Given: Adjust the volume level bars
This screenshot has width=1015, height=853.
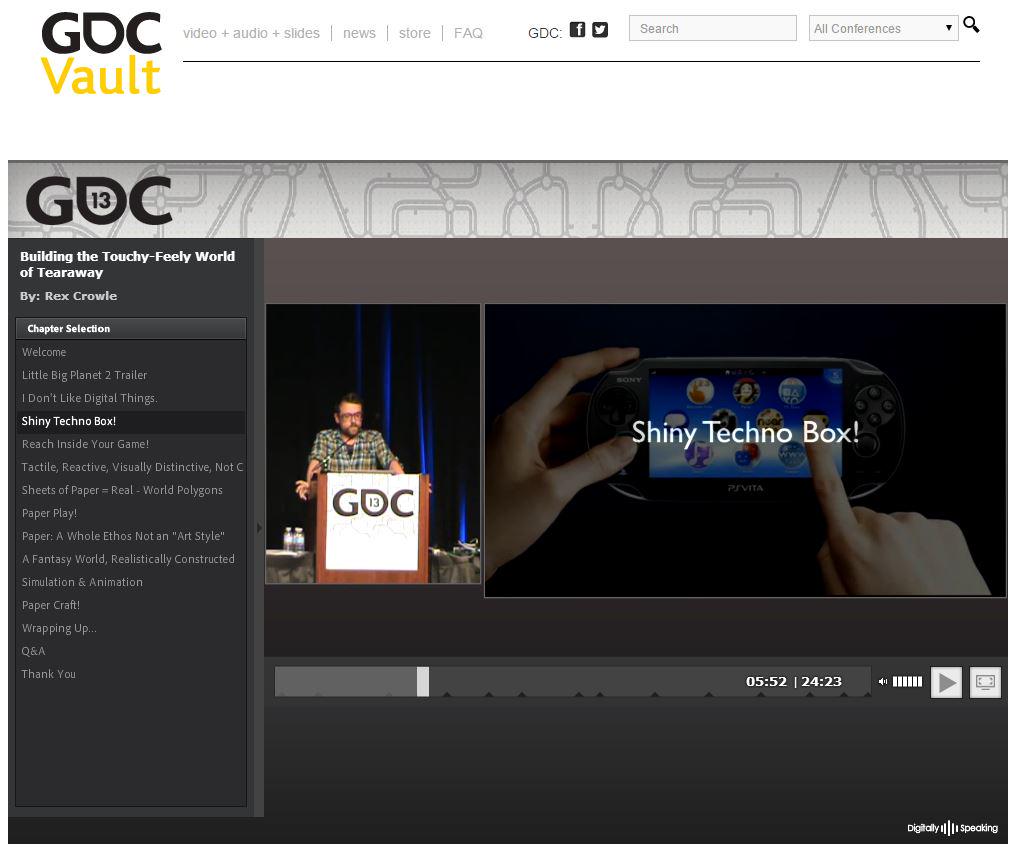Looking at the screenshot, I should click(x=907, y=681).
